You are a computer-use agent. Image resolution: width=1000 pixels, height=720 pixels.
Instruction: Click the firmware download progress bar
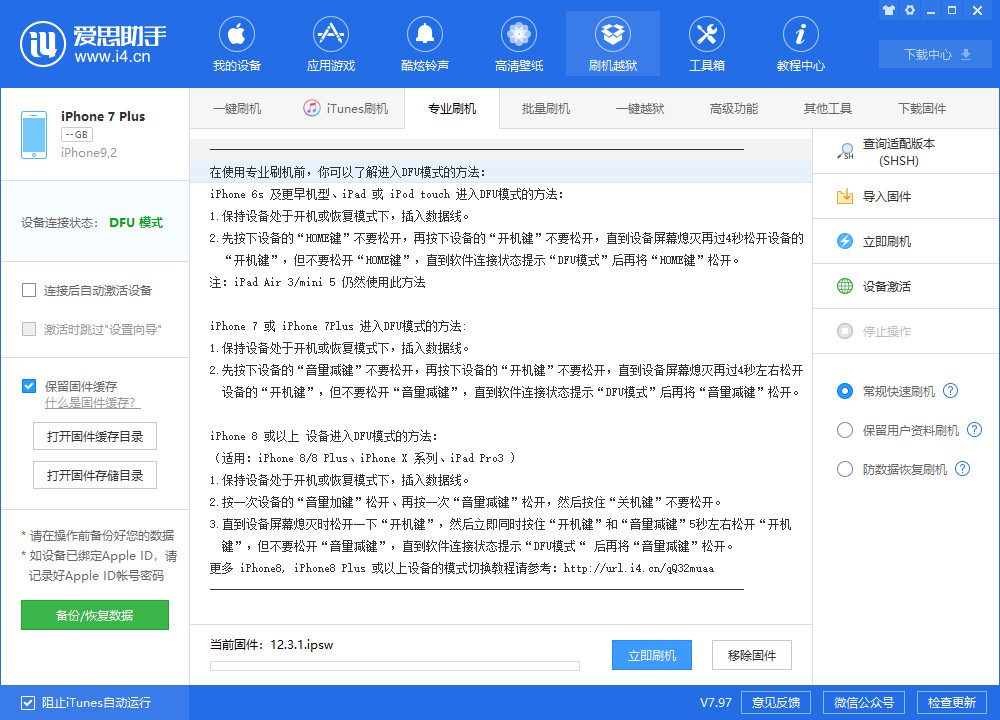tap(394, 665)
